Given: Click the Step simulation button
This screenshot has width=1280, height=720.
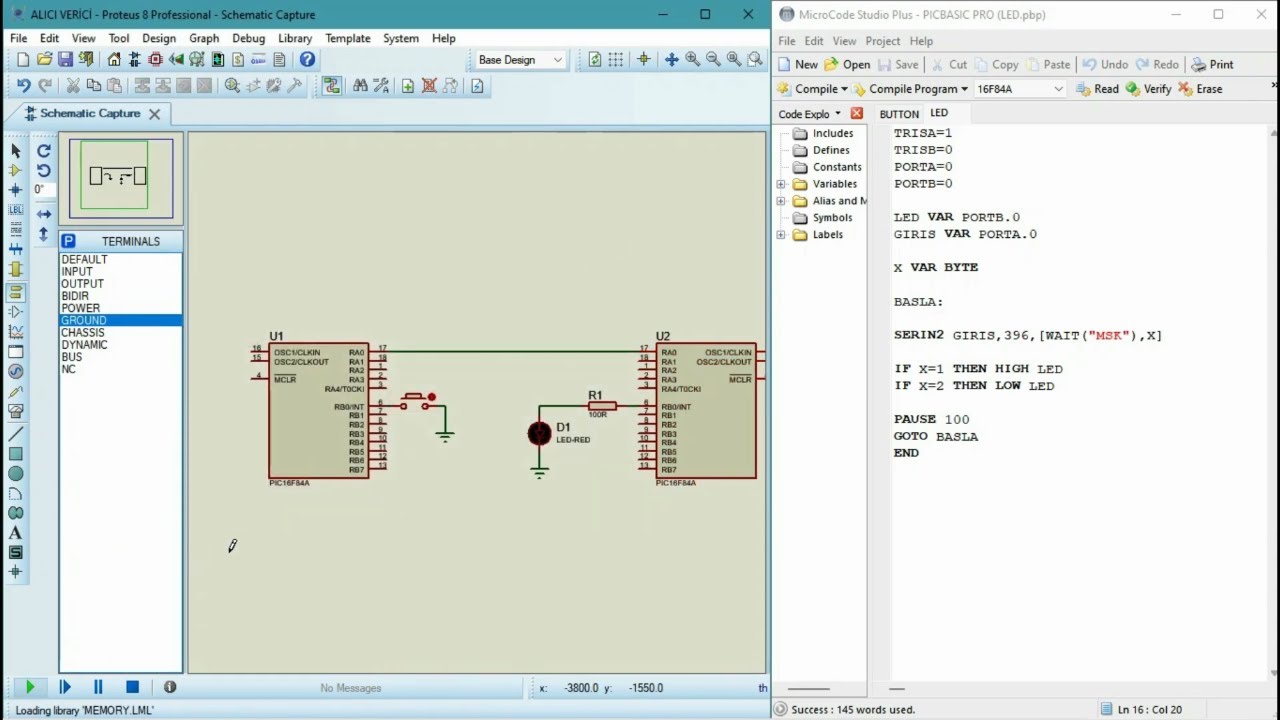Looking at the screenshot, I should (x=65, y=687).
